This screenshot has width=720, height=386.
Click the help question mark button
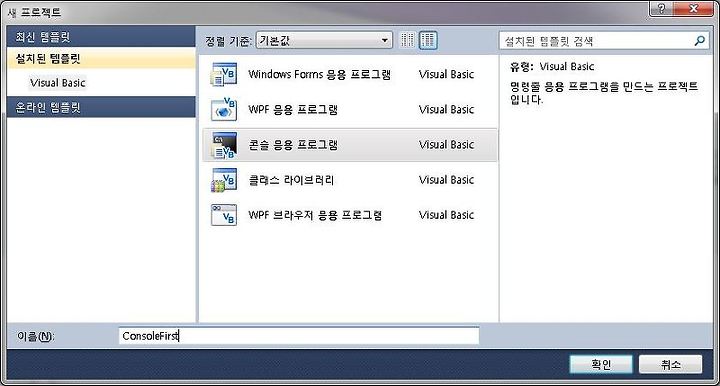pyautogui.click(x=662, y=8)
